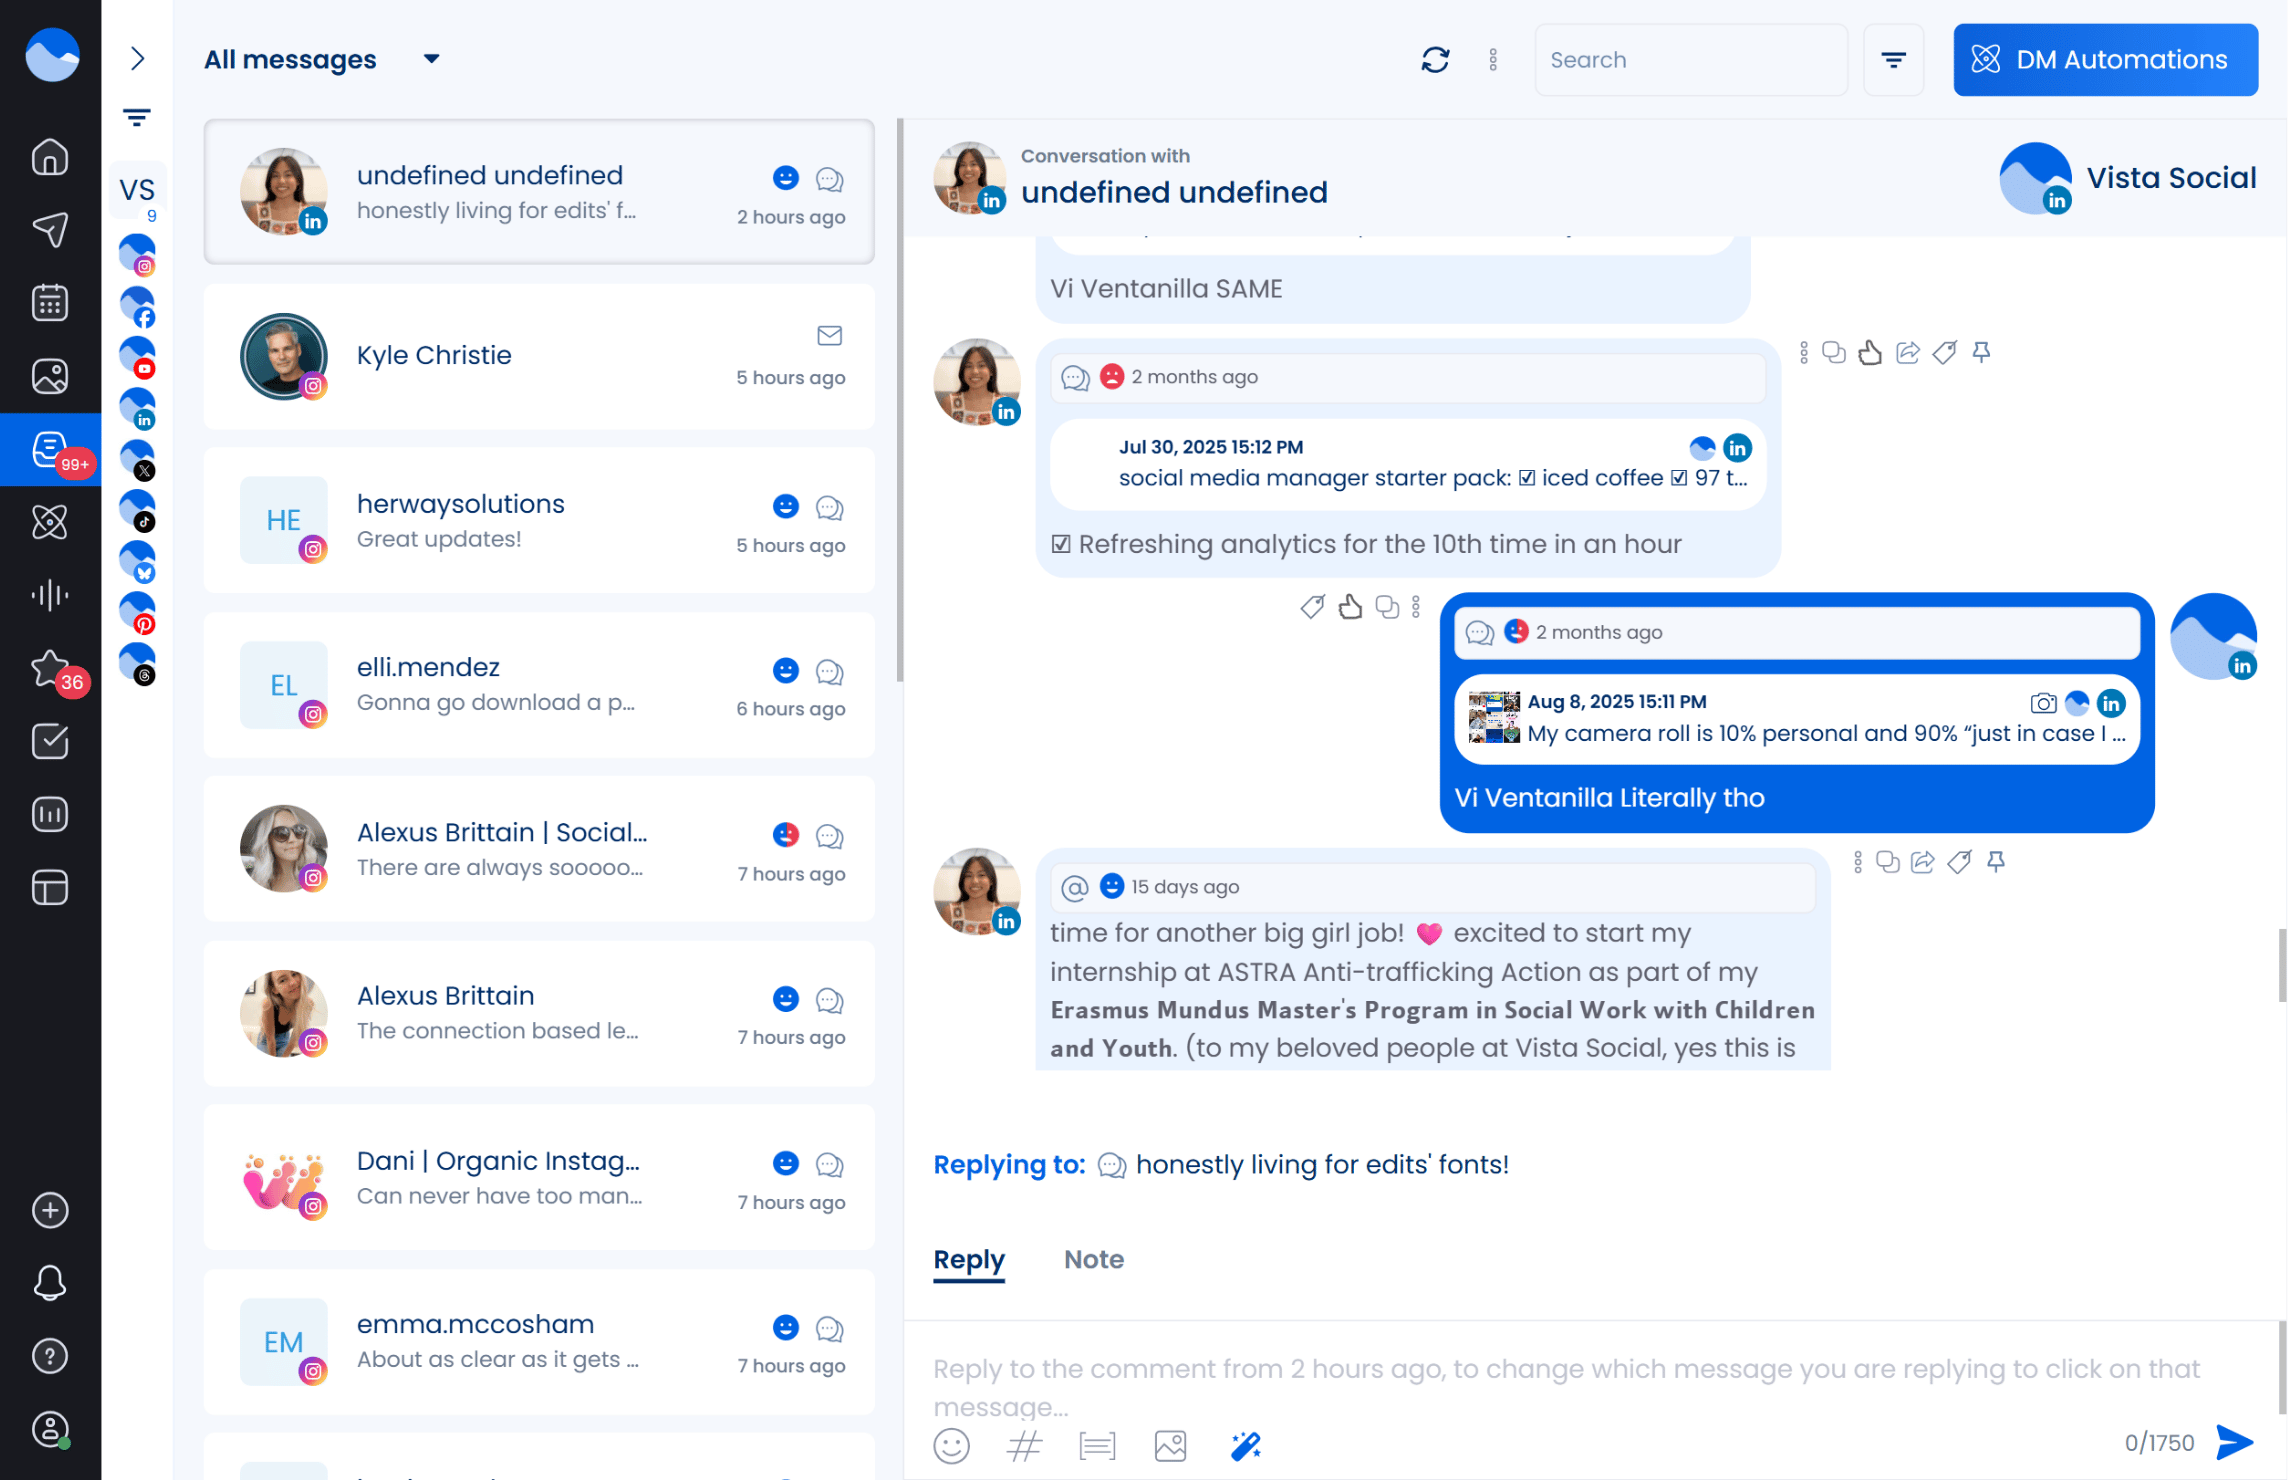Send the reply with arrow icon
This screenshot has width=2288, height=1480.
point(2235,1442)
